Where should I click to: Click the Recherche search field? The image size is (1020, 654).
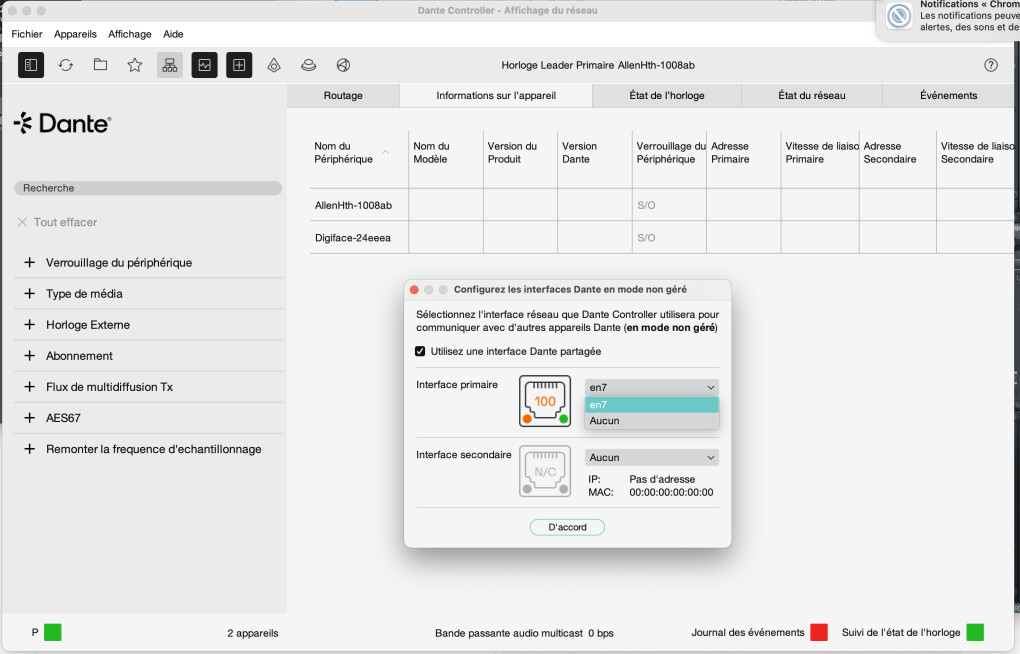pos(148,188)
